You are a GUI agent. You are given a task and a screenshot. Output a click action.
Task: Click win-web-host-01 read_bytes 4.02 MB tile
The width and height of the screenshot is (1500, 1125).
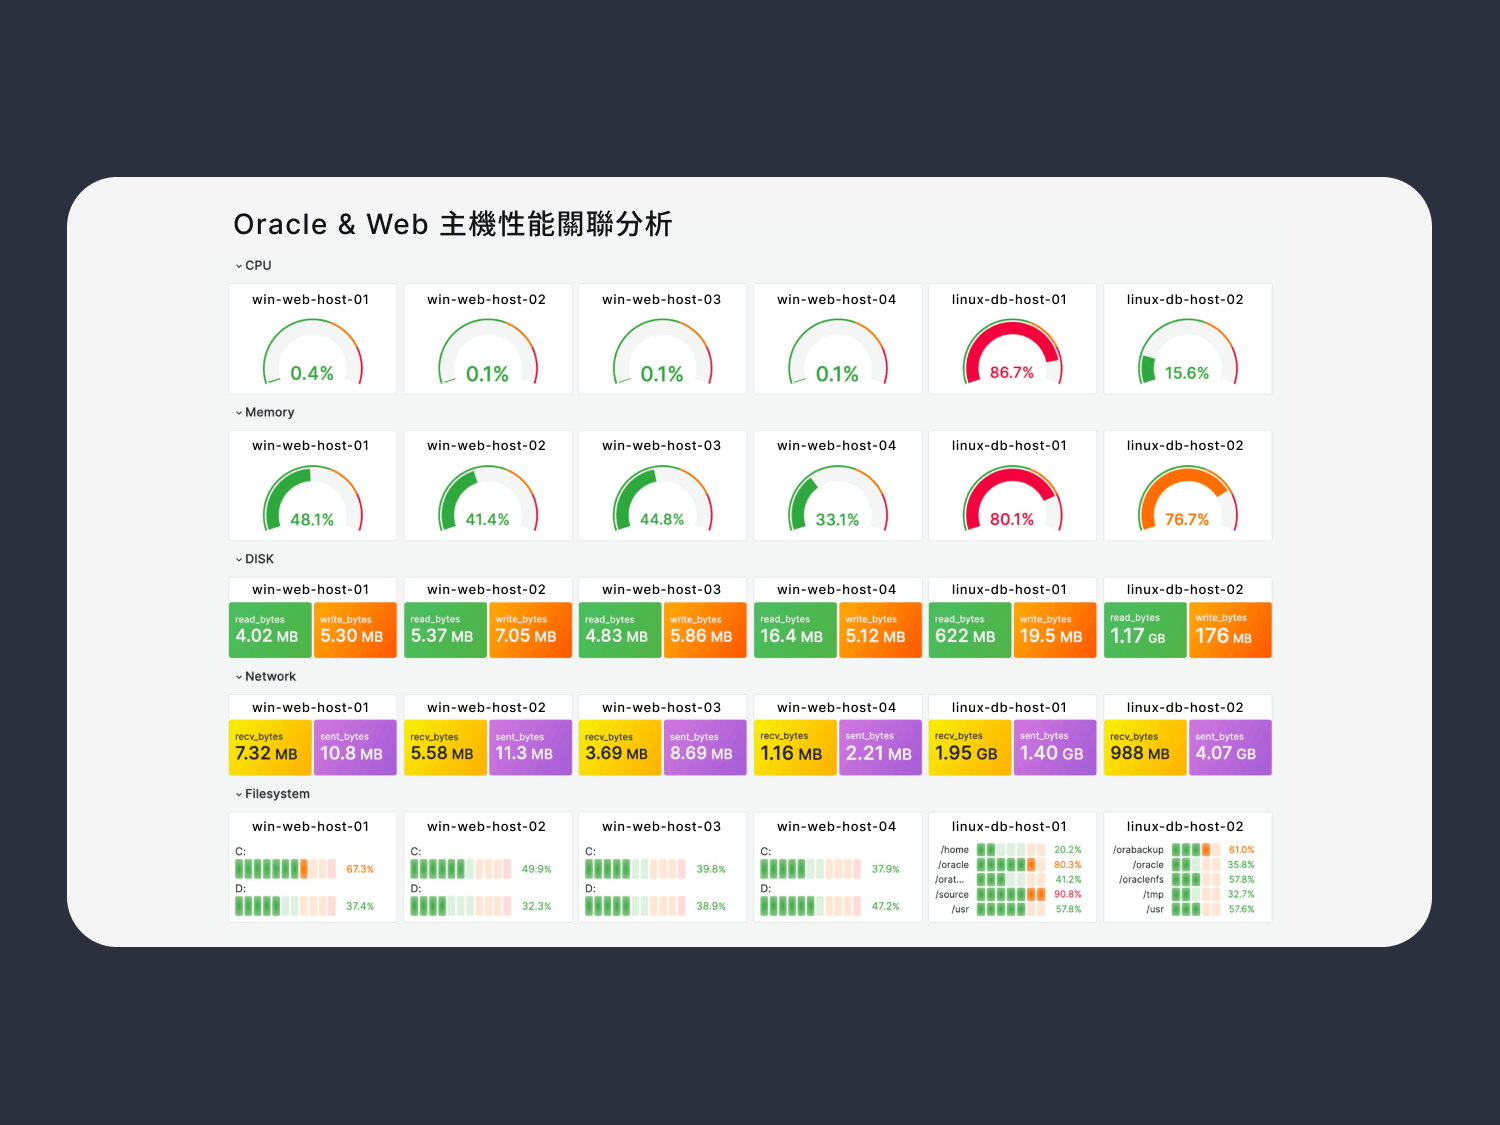click(270, 630)
